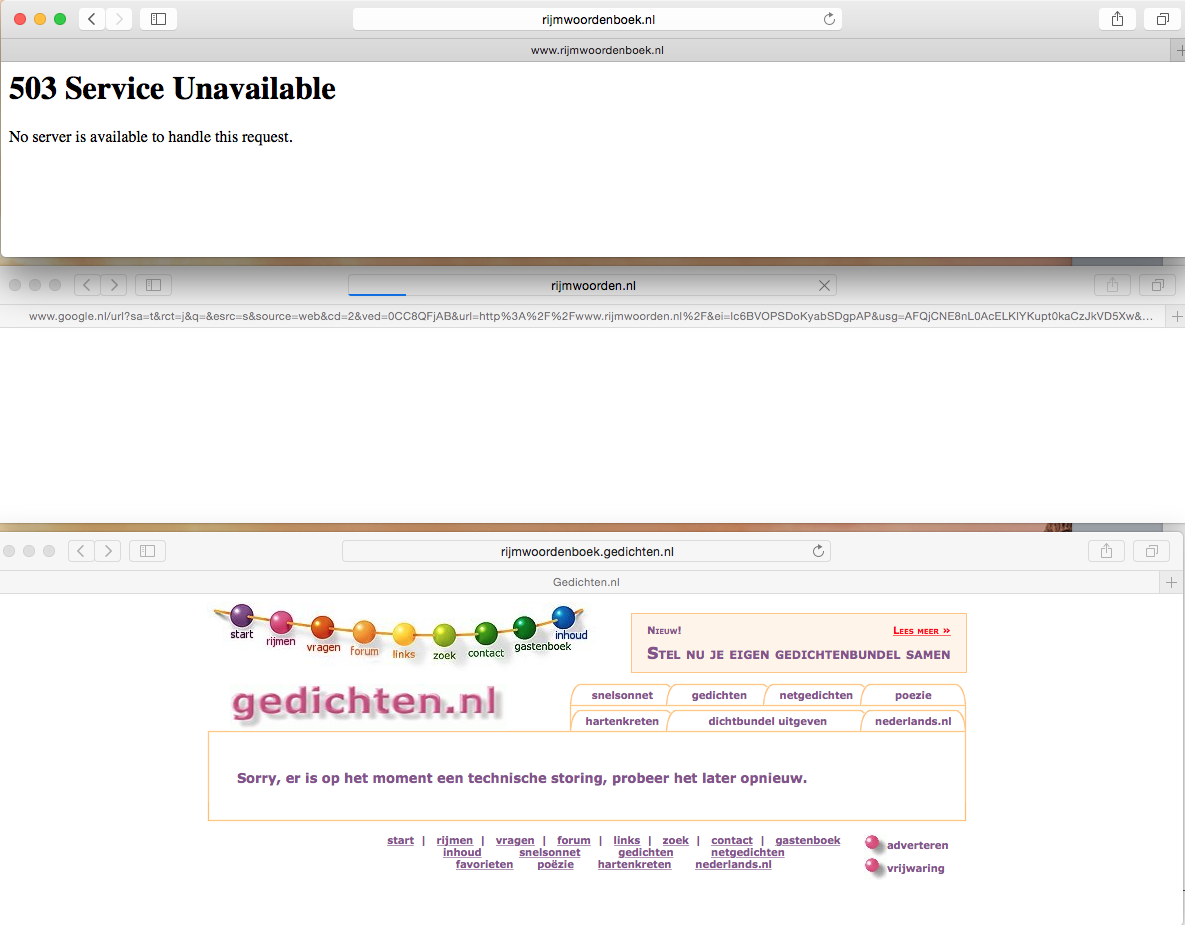The width and height of the screenshot is (1185, 925).
Task: Open share menu in rijmwoorden.nl window
Action: click(x=1112, y=285)
